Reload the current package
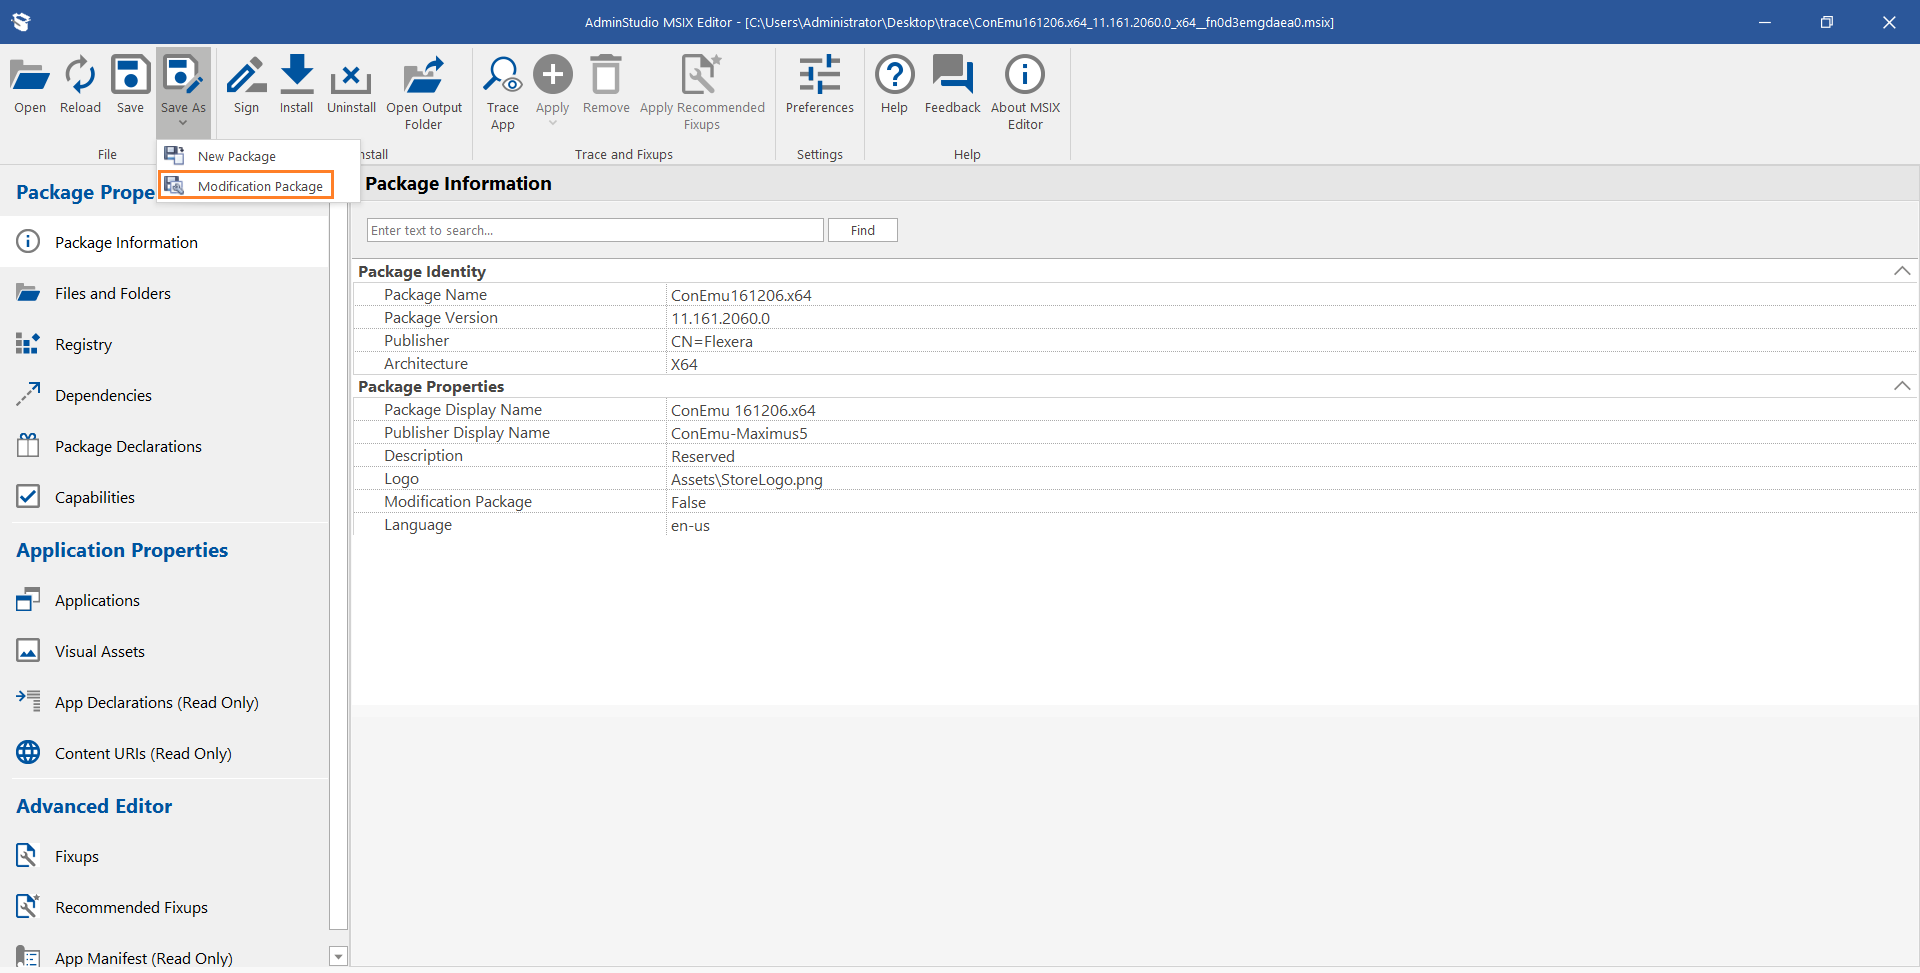The width and height of the screenshot is (1920, 973). 80,76
